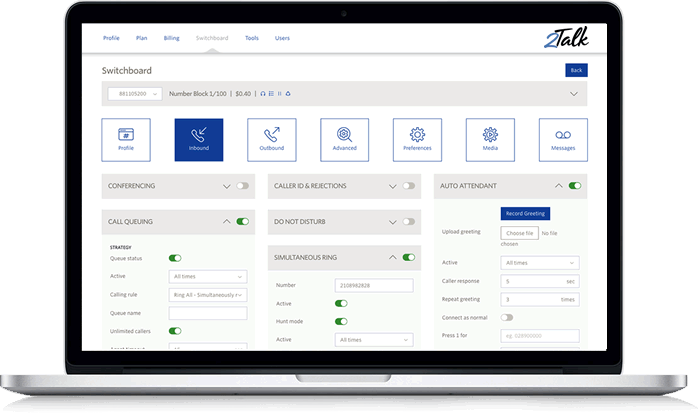The width and height of the screenshot is (700, 415).
Task: Toggle Queue status switch
Action: [x=175, y=258]
